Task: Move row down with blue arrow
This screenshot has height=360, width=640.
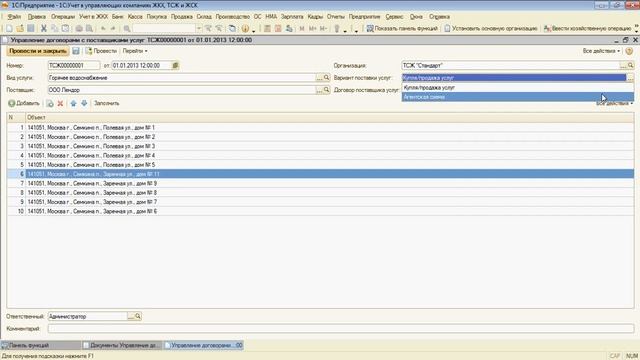Action: [84, 104]
